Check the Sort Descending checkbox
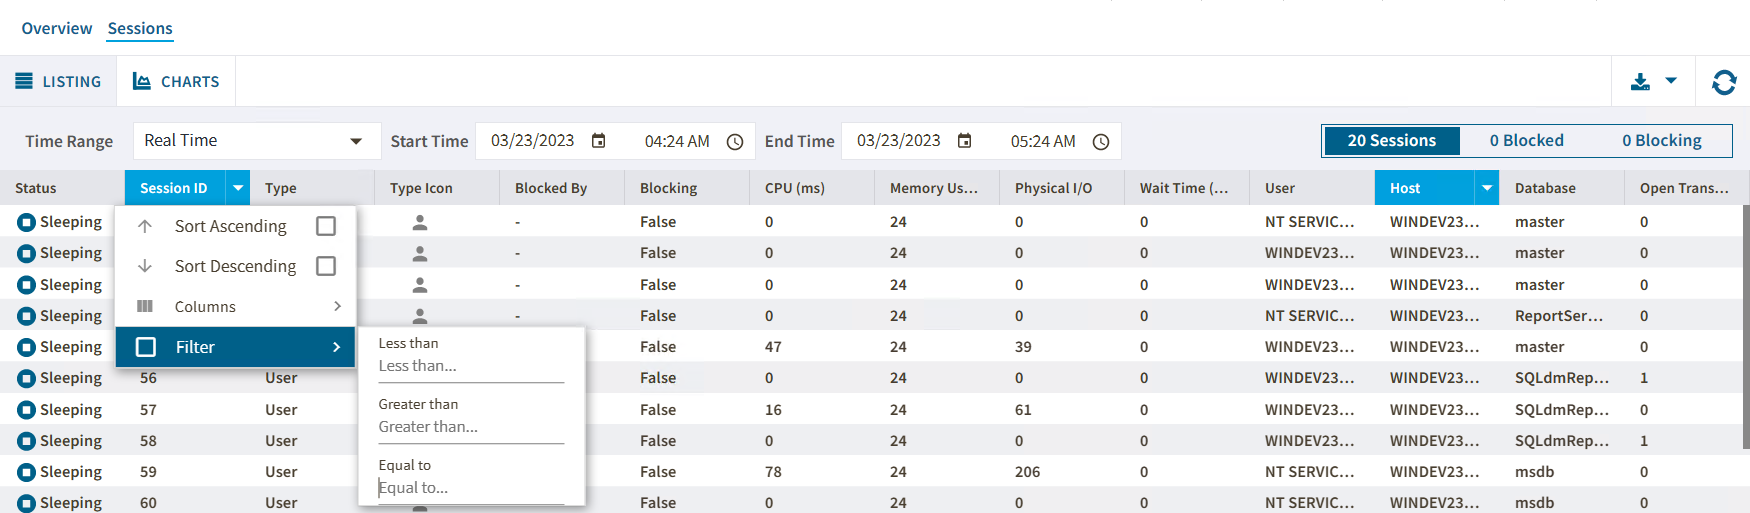This screenshot has width=1750, height=513. (x=326, y=266)
